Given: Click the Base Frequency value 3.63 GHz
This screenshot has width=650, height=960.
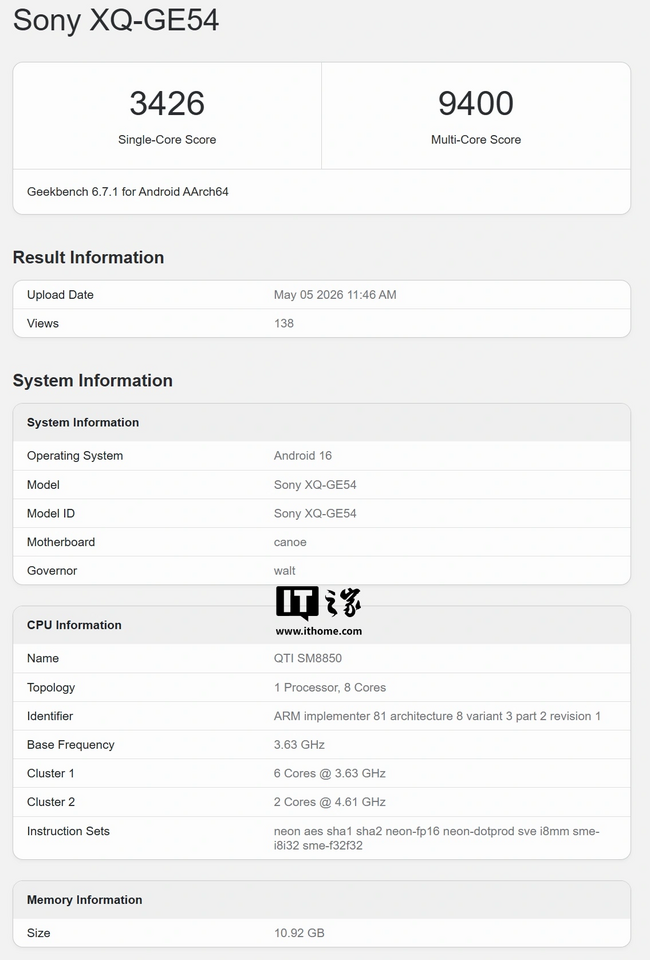Looking at the screenshot, I should pos(299,744).
